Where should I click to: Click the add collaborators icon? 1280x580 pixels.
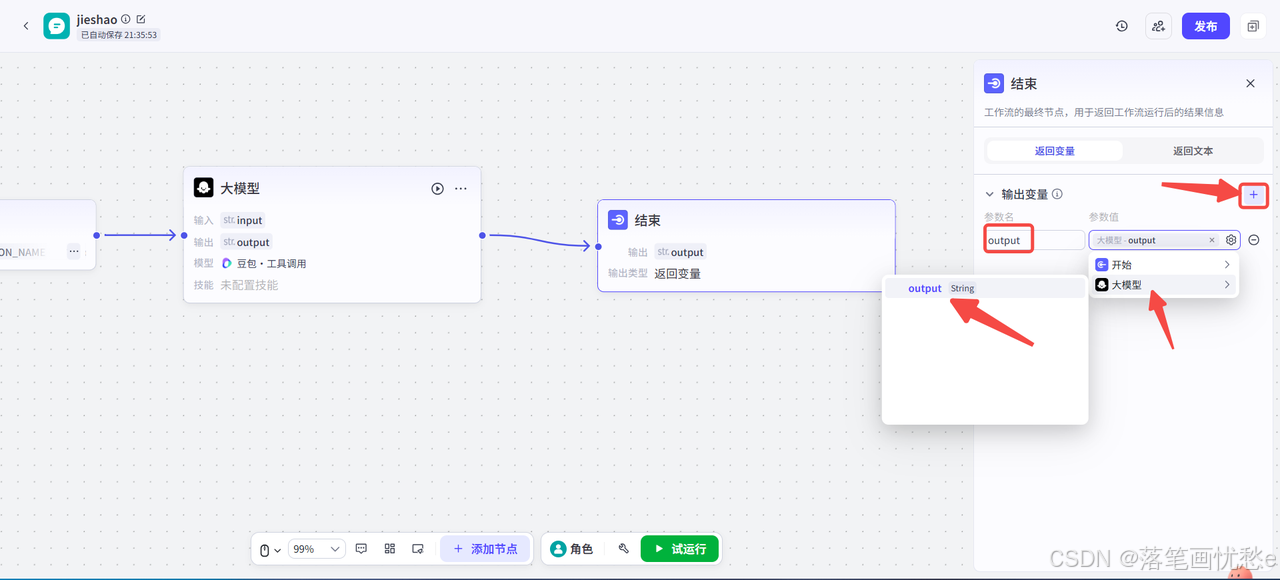tap(1158, 25)
